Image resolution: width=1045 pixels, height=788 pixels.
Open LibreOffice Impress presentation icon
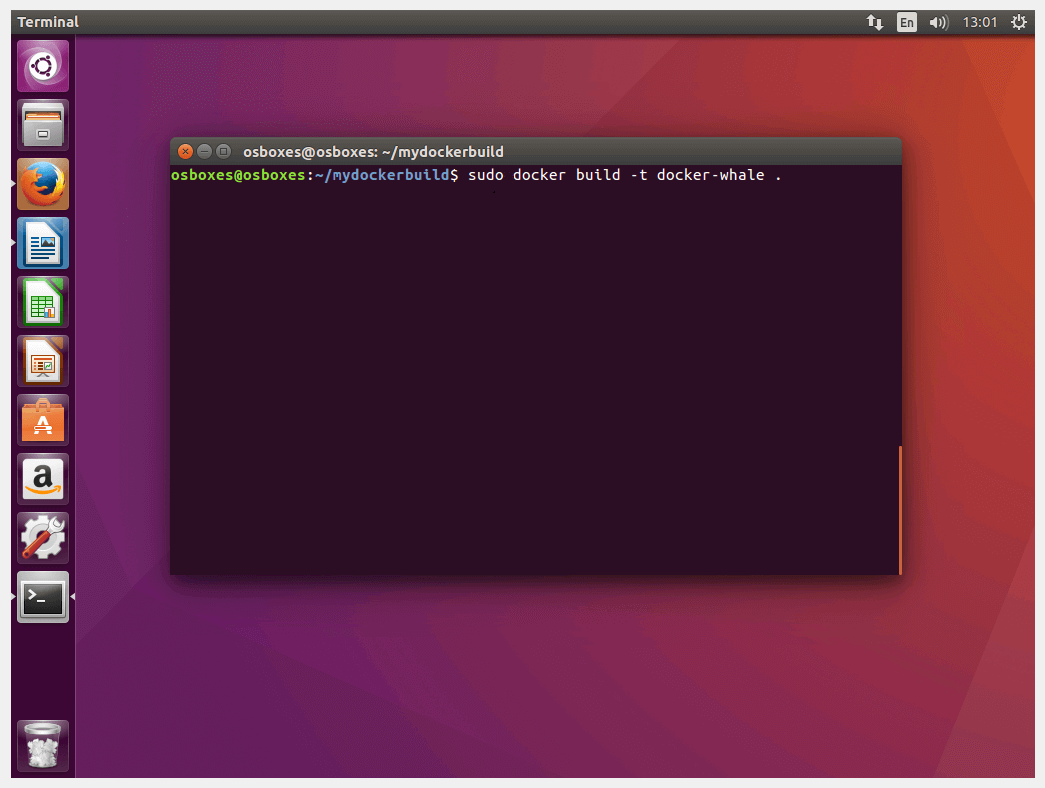[x=43, y=361]
